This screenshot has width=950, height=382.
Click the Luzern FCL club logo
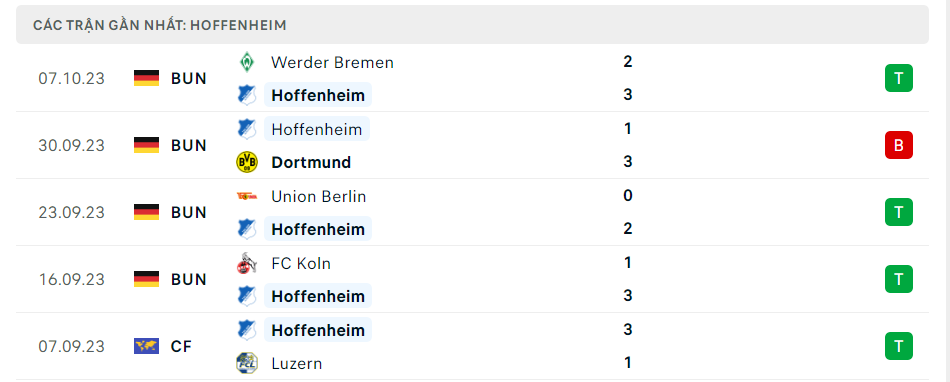pyautogui.click(x=247, y=363)
